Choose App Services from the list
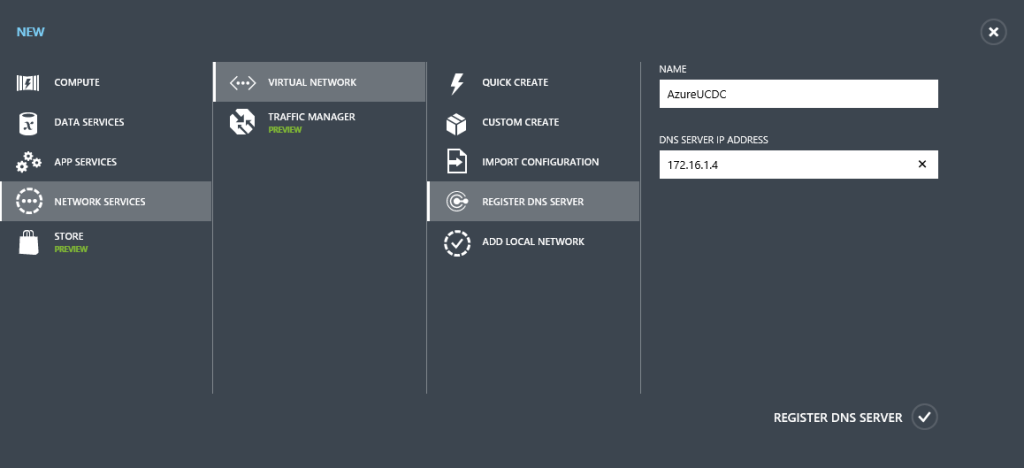1024x468 pixels. (106, 162)
